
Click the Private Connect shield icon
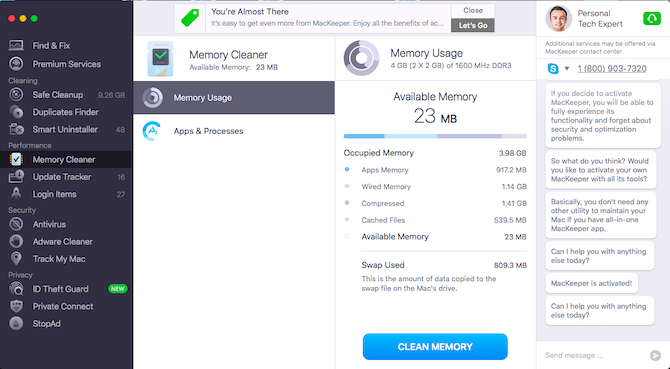[x=16, y=306]
